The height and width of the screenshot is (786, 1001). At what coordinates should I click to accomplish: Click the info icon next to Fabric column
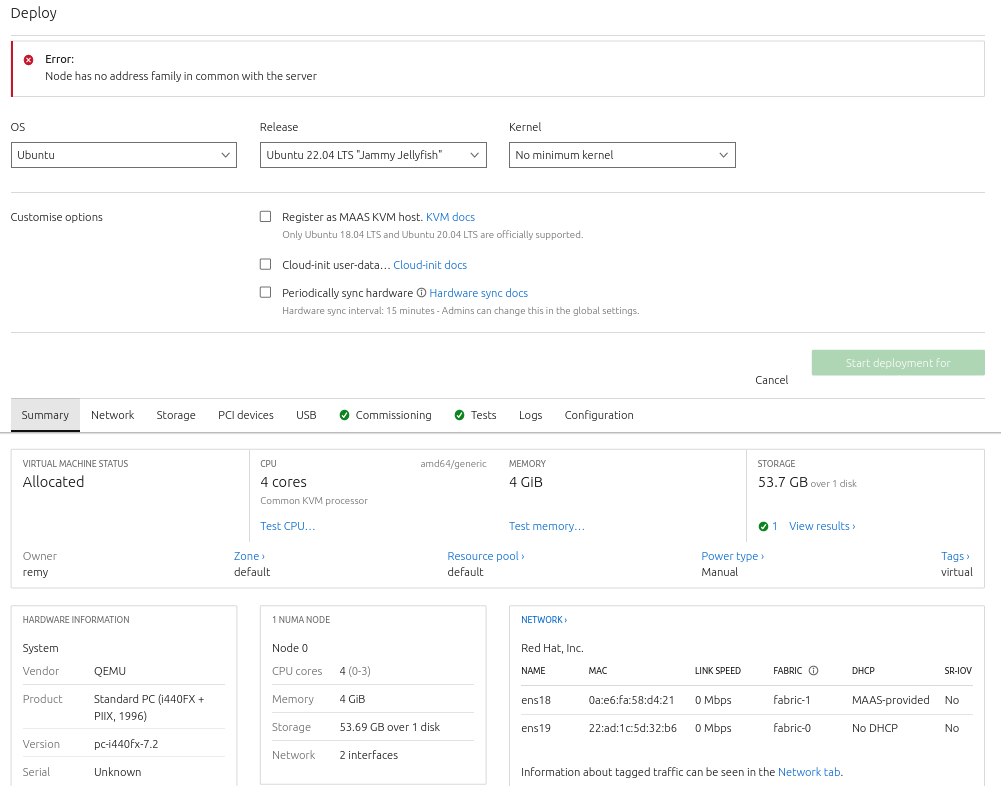813,671
